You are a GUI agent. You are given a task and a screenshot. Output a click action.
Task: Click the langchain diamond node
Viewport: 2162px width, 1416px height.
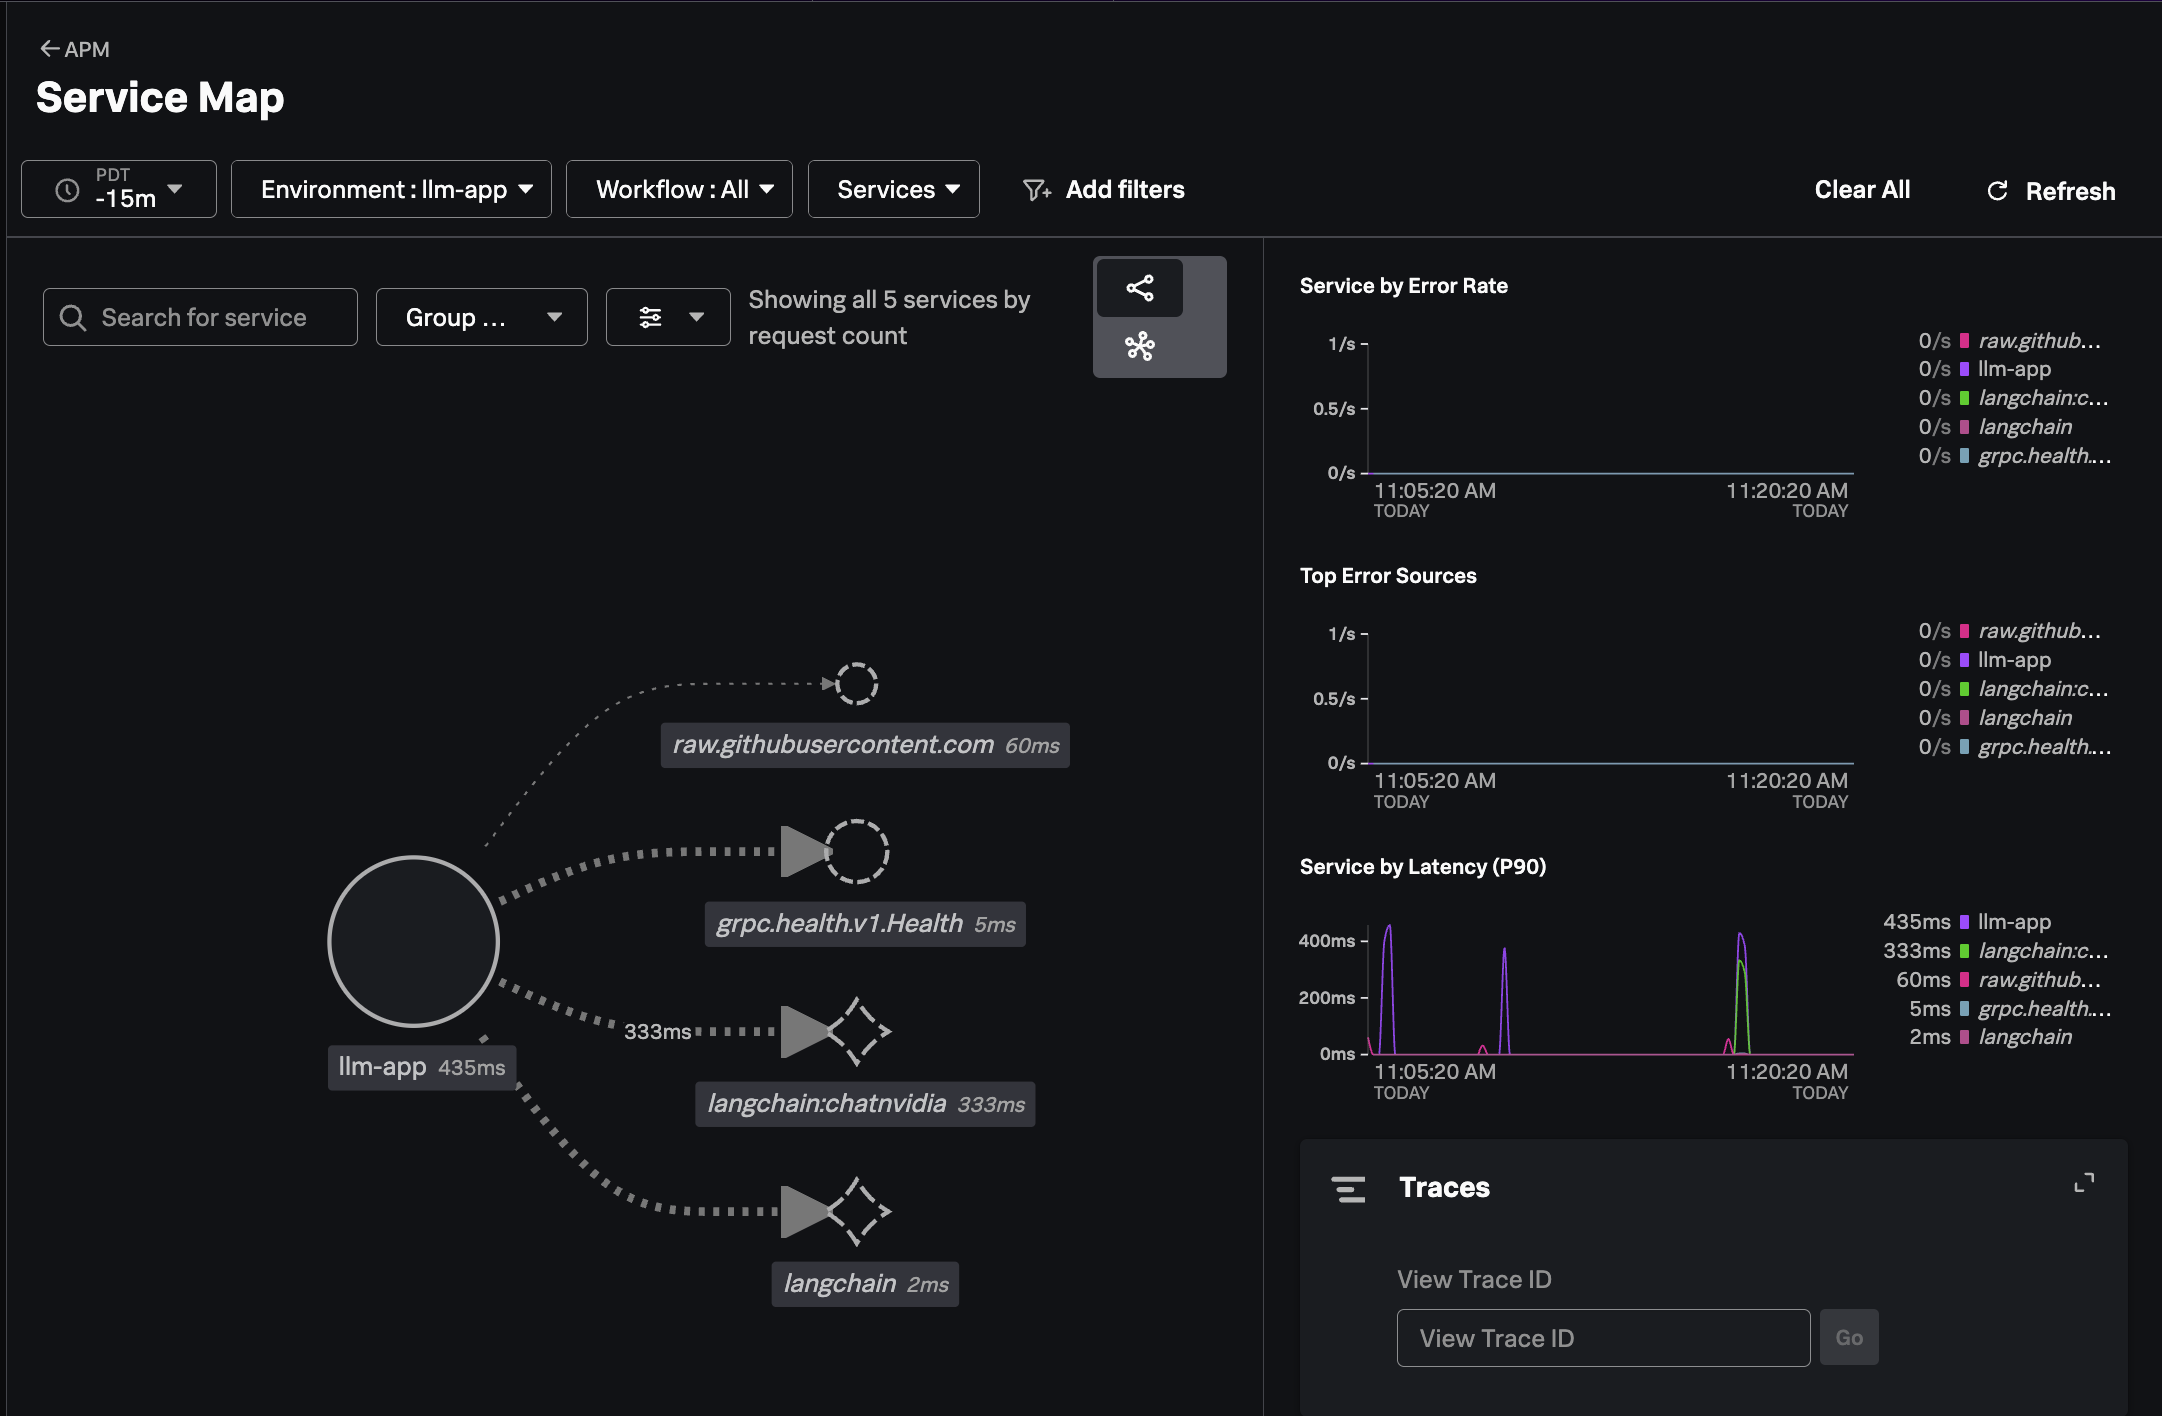[858, 1211]
